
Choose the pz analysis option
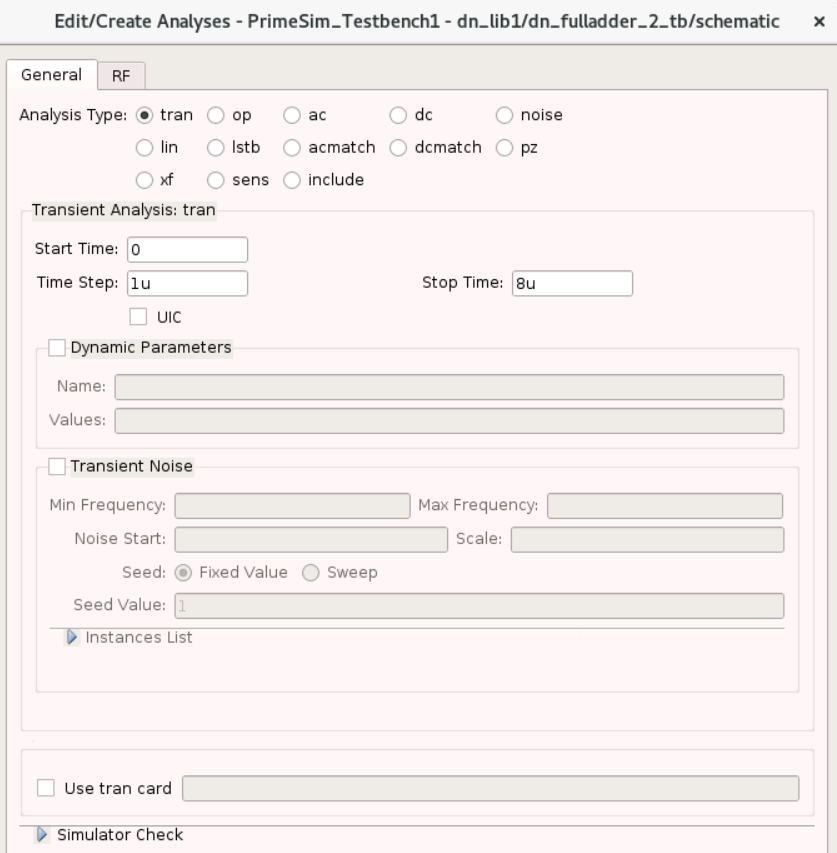coord(503,146)
